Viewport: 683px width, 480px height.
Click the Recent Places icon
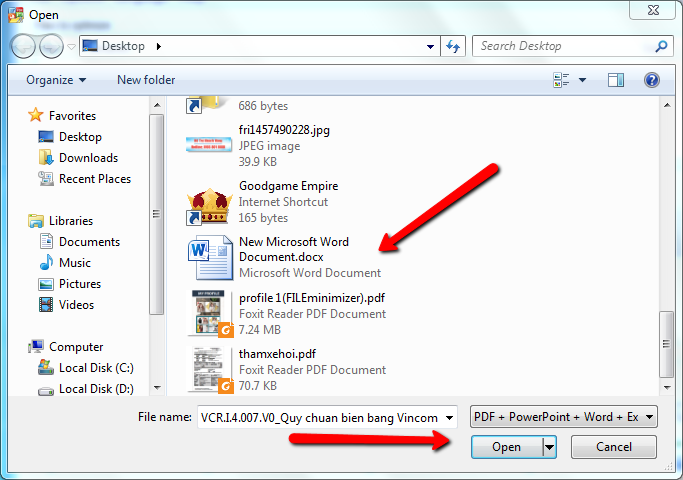(46, 179)
